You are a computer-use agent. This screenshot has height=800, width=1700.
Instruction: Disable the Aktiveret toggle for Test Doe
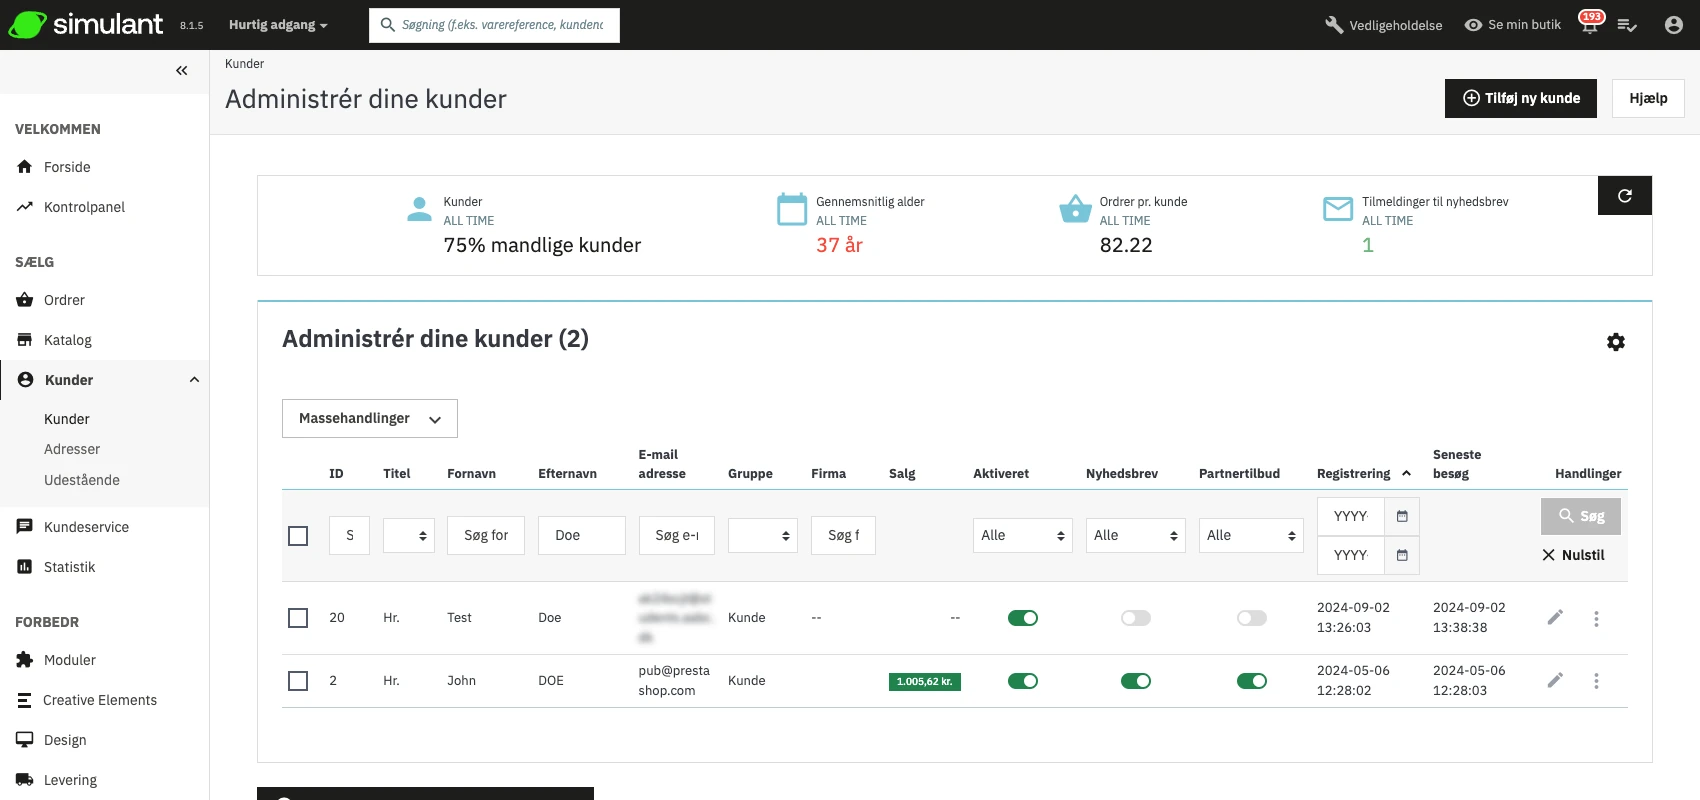1022,618
